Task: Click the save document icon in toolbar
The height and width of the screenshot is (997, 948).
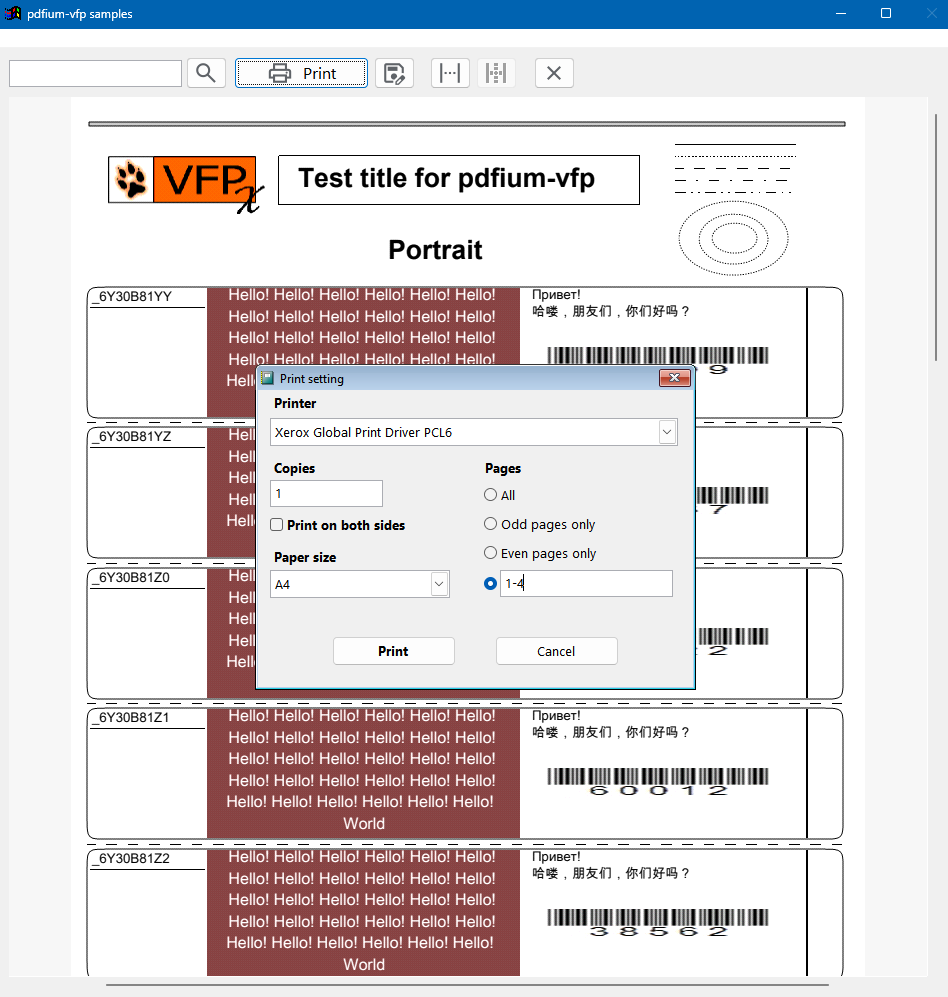Action: tap(394, 73)
